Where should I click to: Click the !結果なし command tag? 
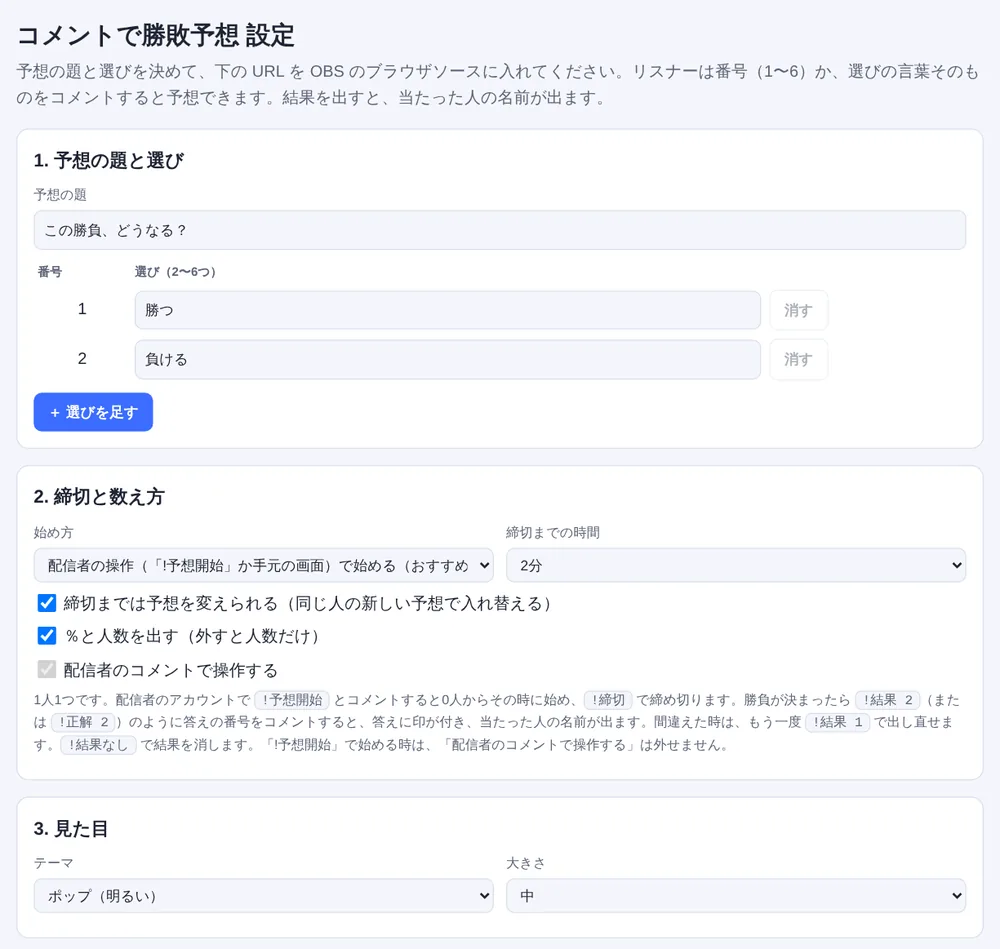coord(98,744)
